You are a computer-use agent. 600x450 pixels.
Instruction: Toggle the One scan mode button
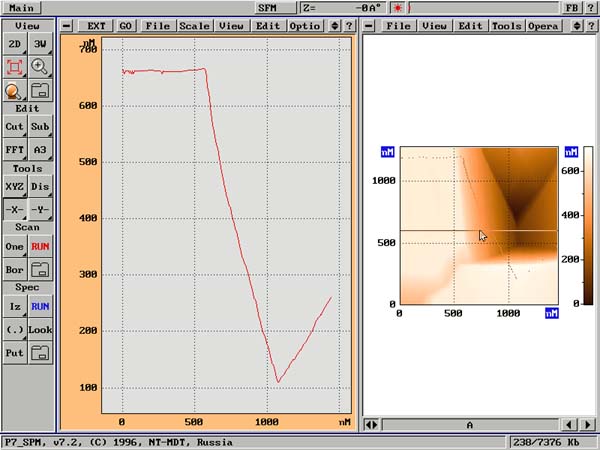click(x=14, y=246)
